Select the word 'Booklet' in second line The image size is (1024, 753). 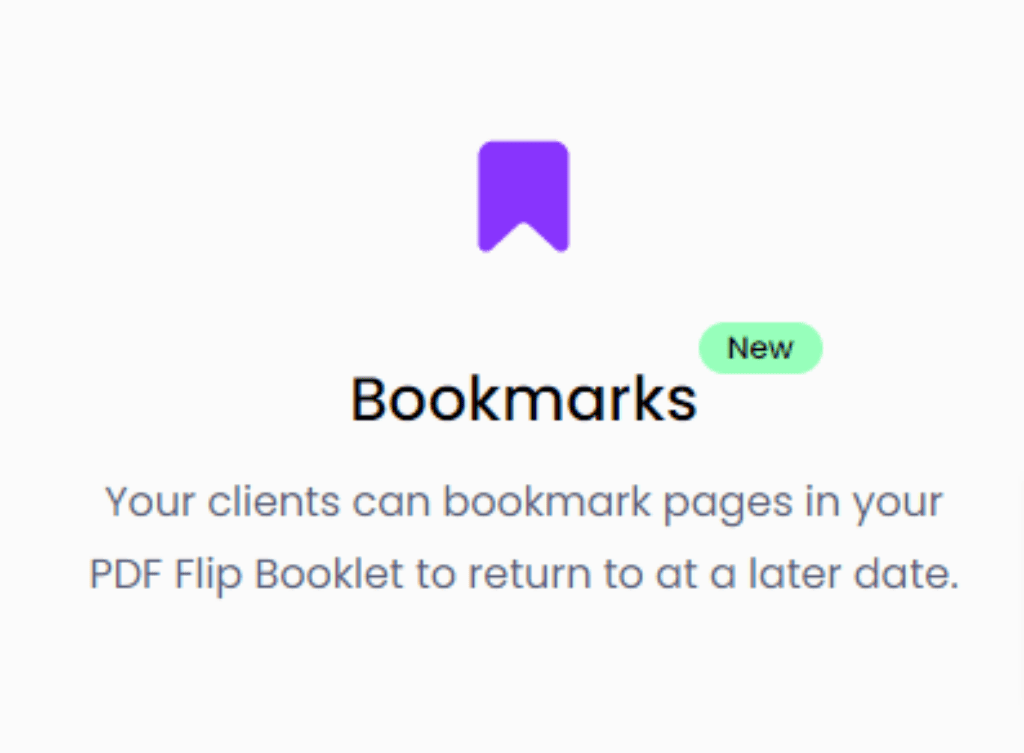tap(329, 573)
